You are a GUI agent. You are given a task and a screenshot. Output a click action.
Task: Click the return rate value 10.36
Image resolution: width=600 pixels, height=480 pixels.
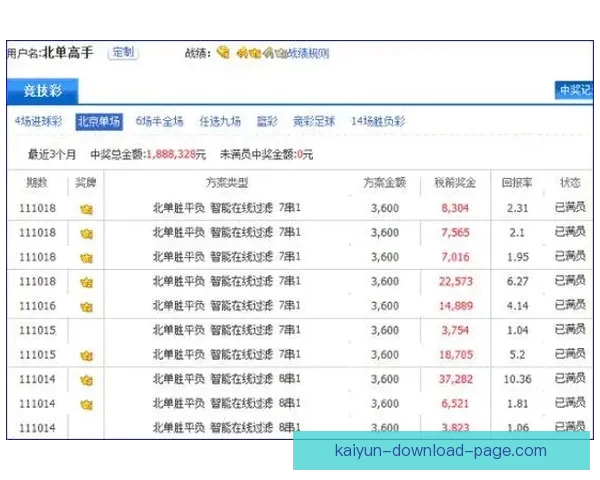pos(517,379)
